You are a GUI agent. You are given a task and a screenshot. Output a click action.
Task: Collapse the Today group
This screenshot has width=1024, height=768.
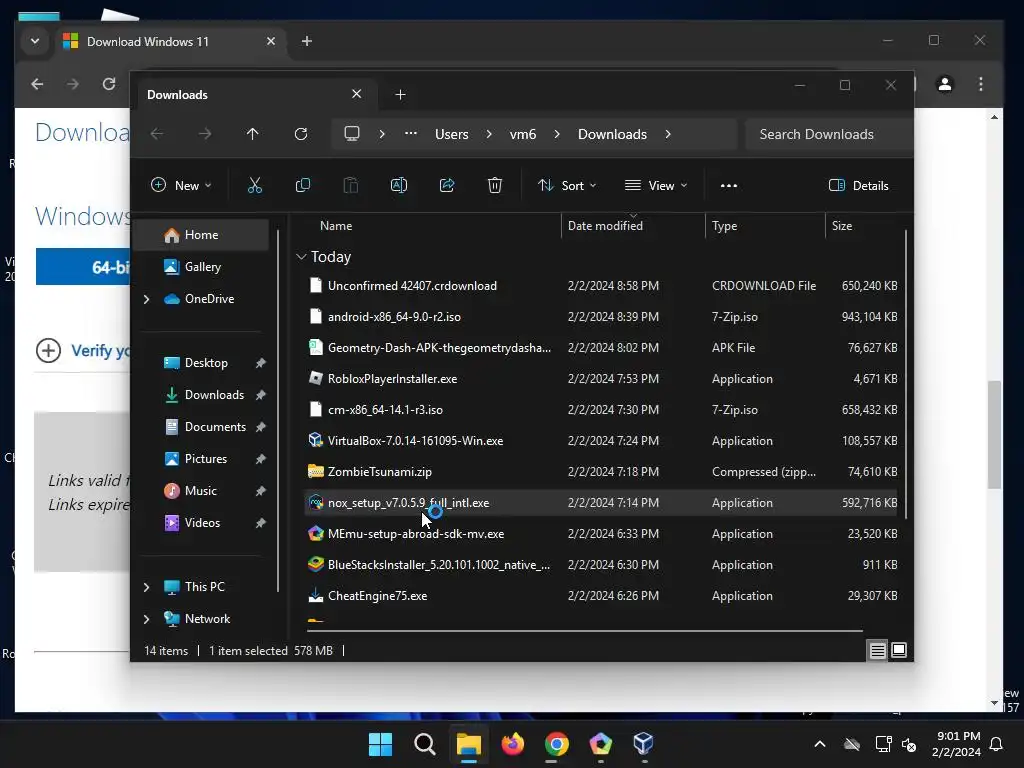pos(301,257)
